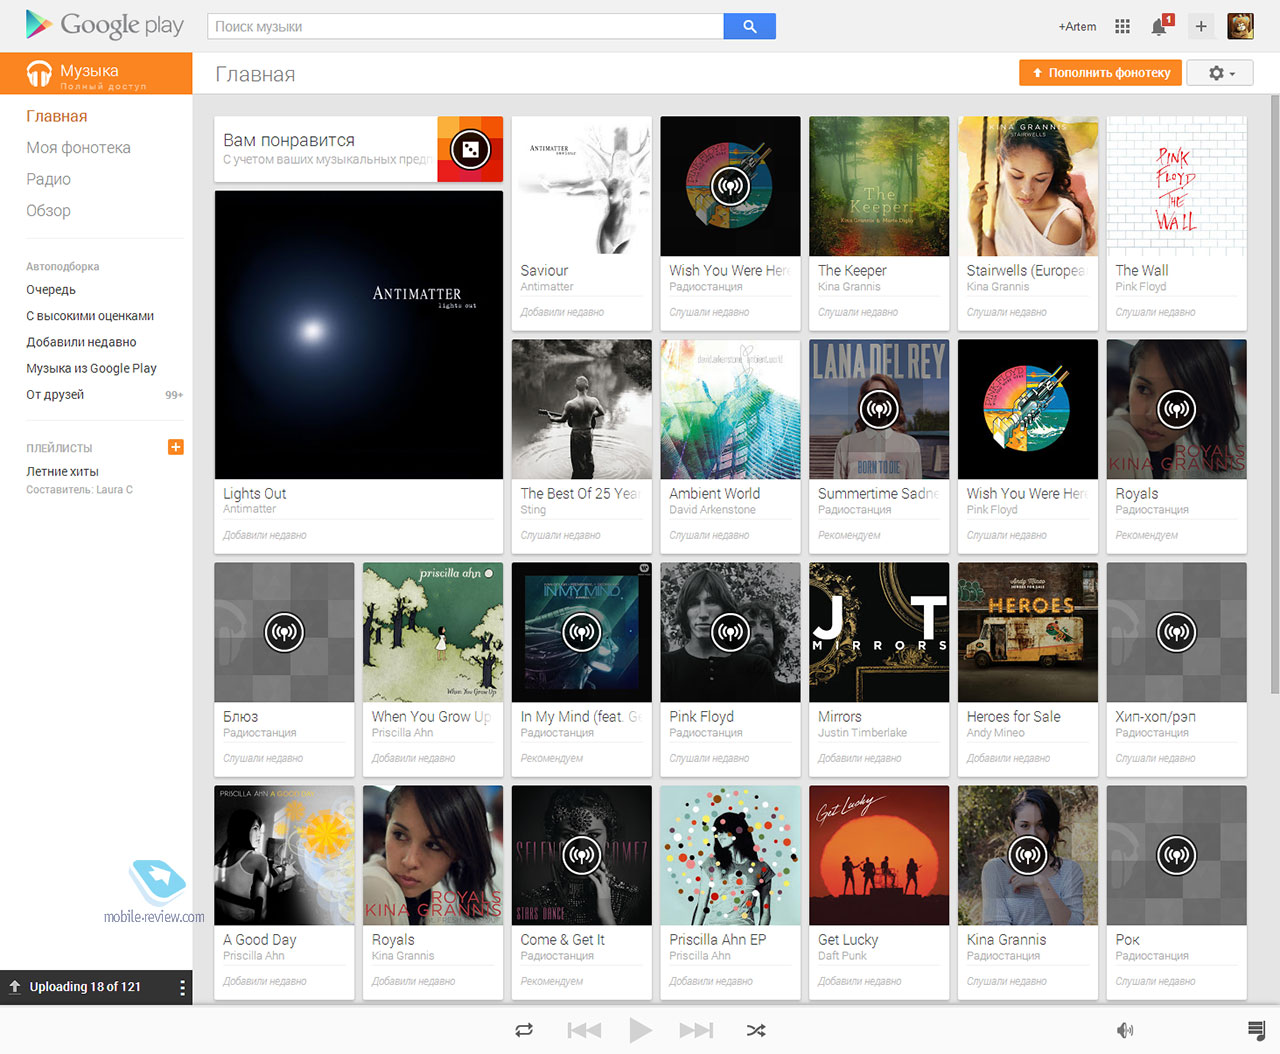1280x1054 pixels.
Task: Start the Summertime Sadness radio station
Action: 879,409
